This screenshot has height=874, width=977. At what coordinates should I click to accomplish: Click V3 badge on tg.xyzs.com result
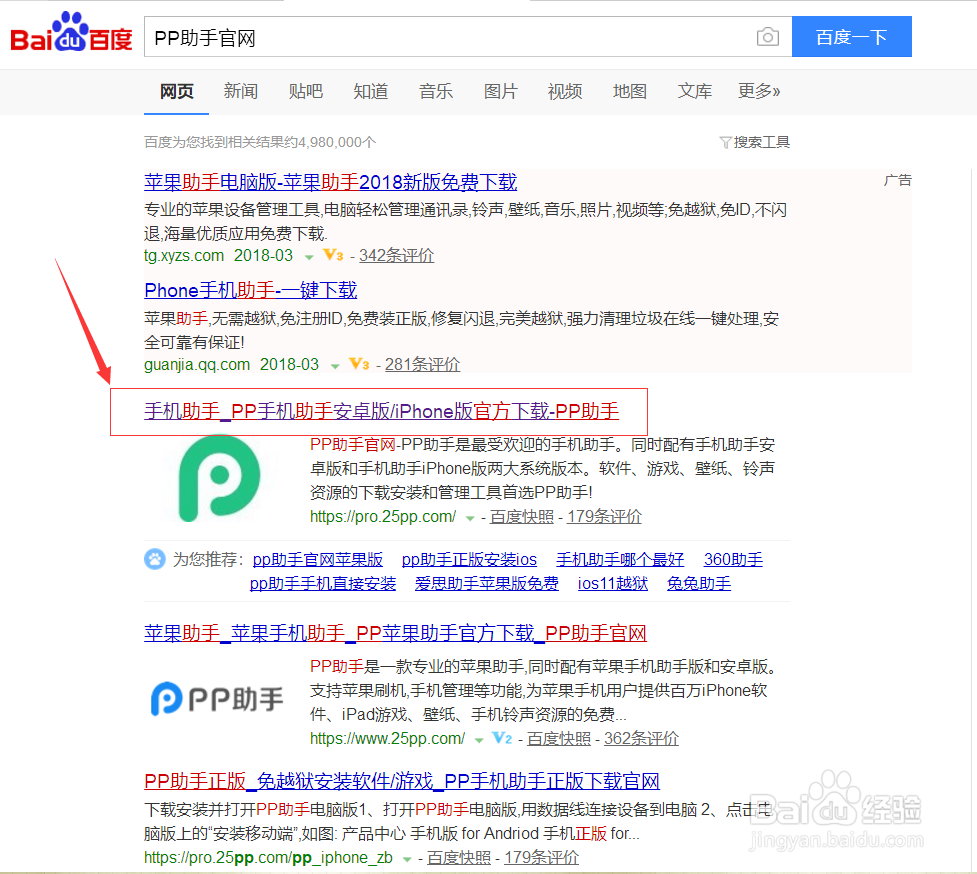click(333, 255)
